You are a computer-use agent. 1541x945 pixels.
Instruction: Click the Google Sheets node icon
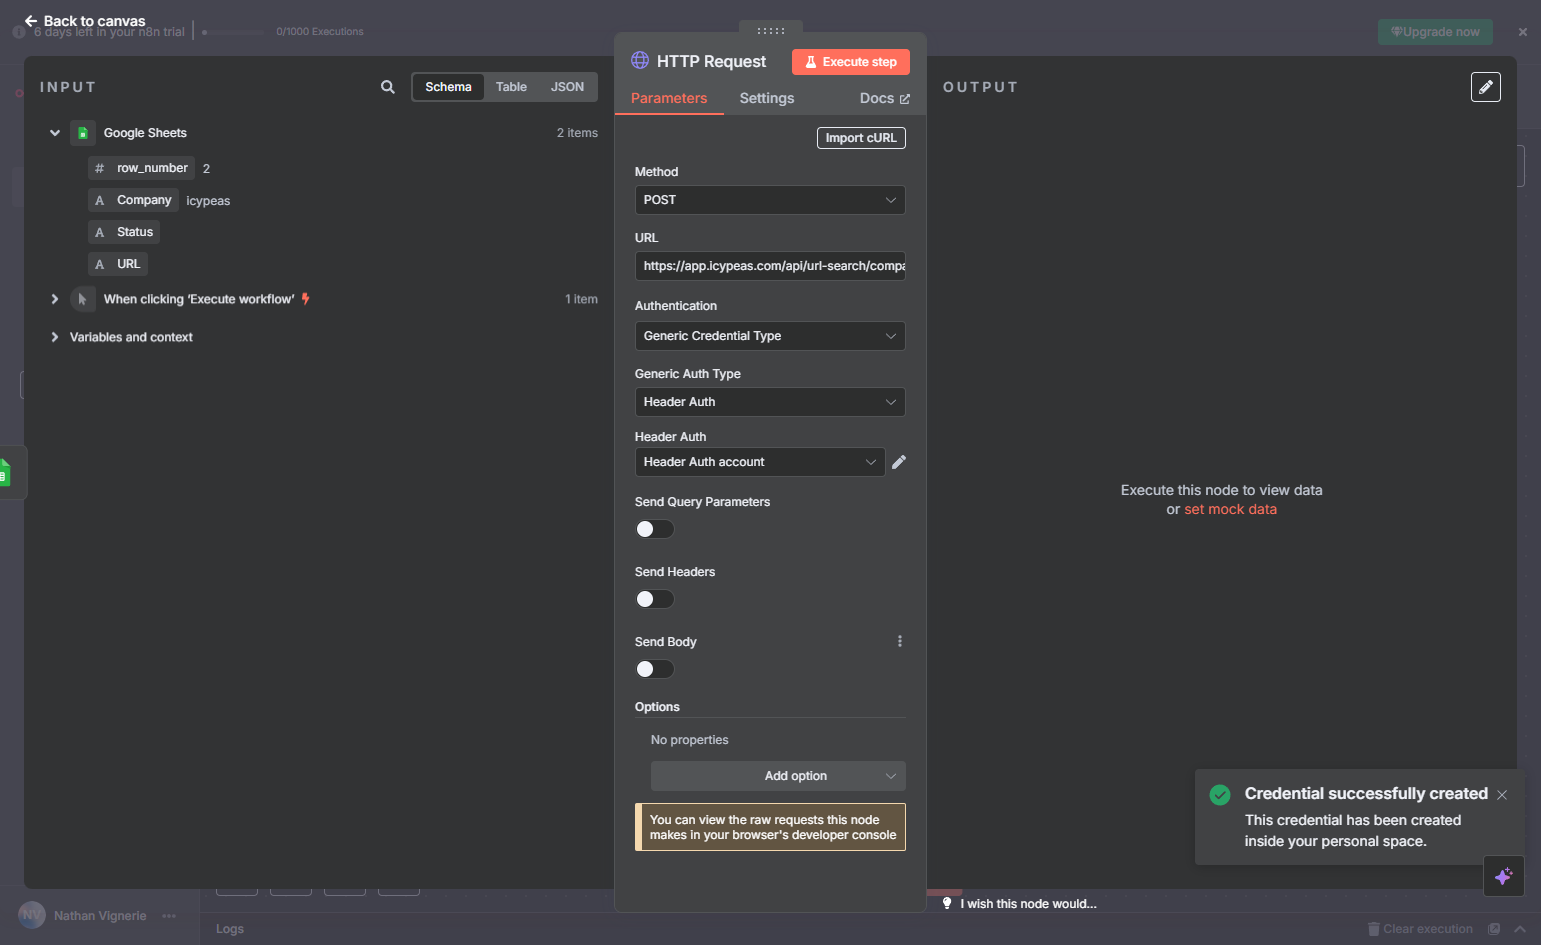click(x=83, y=133)
